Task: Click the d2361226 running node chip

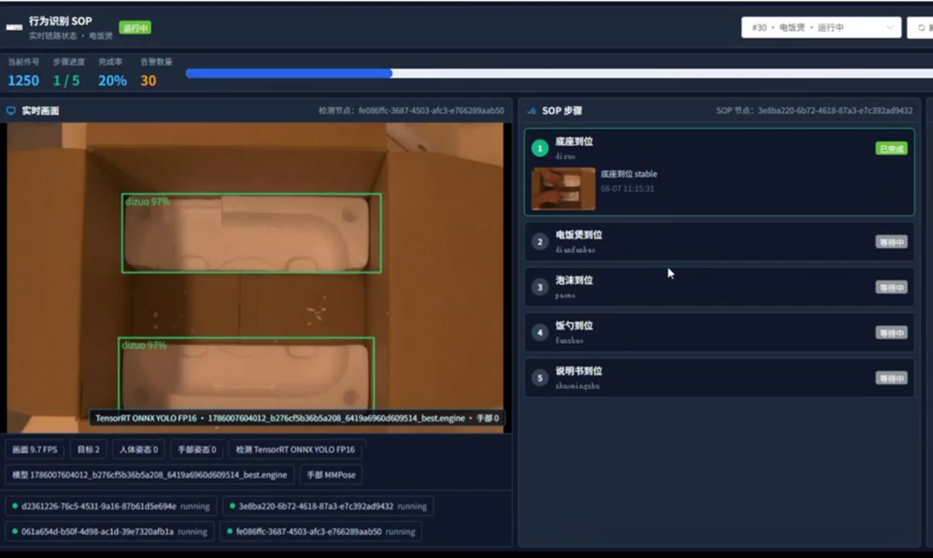Action: 111,506
